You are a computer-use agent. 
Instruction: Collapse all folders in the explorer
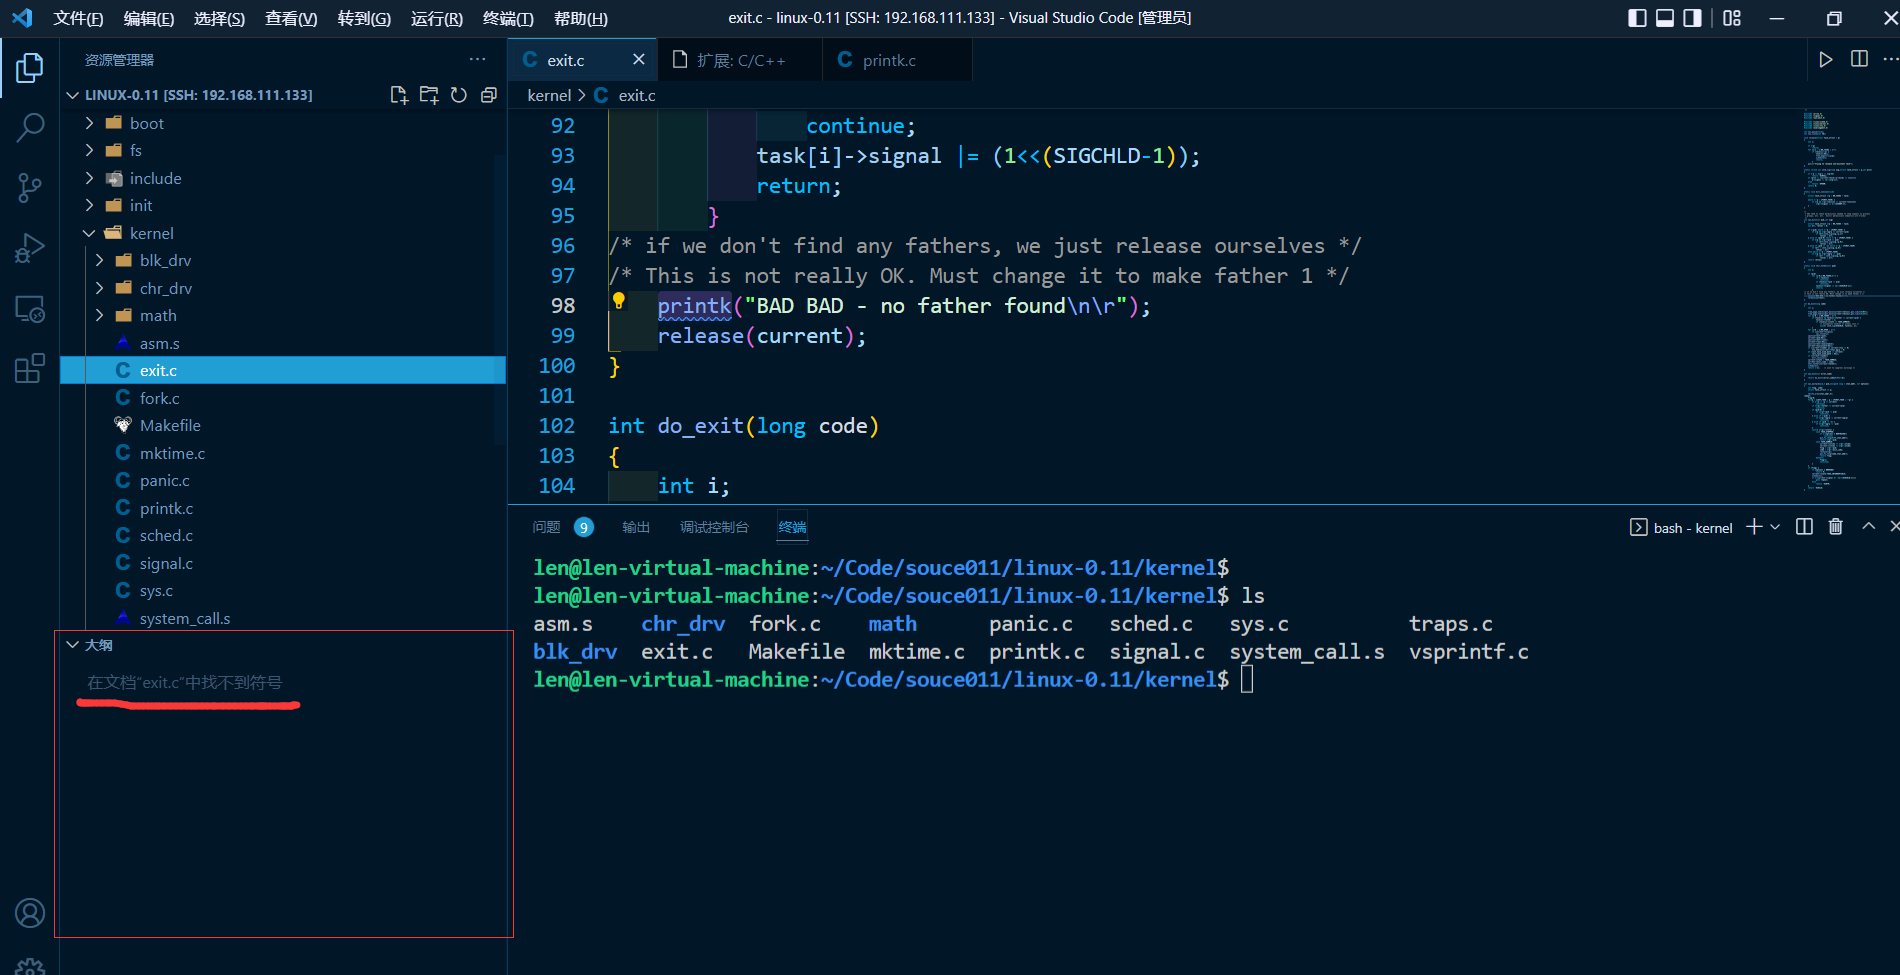coord(489,94)
